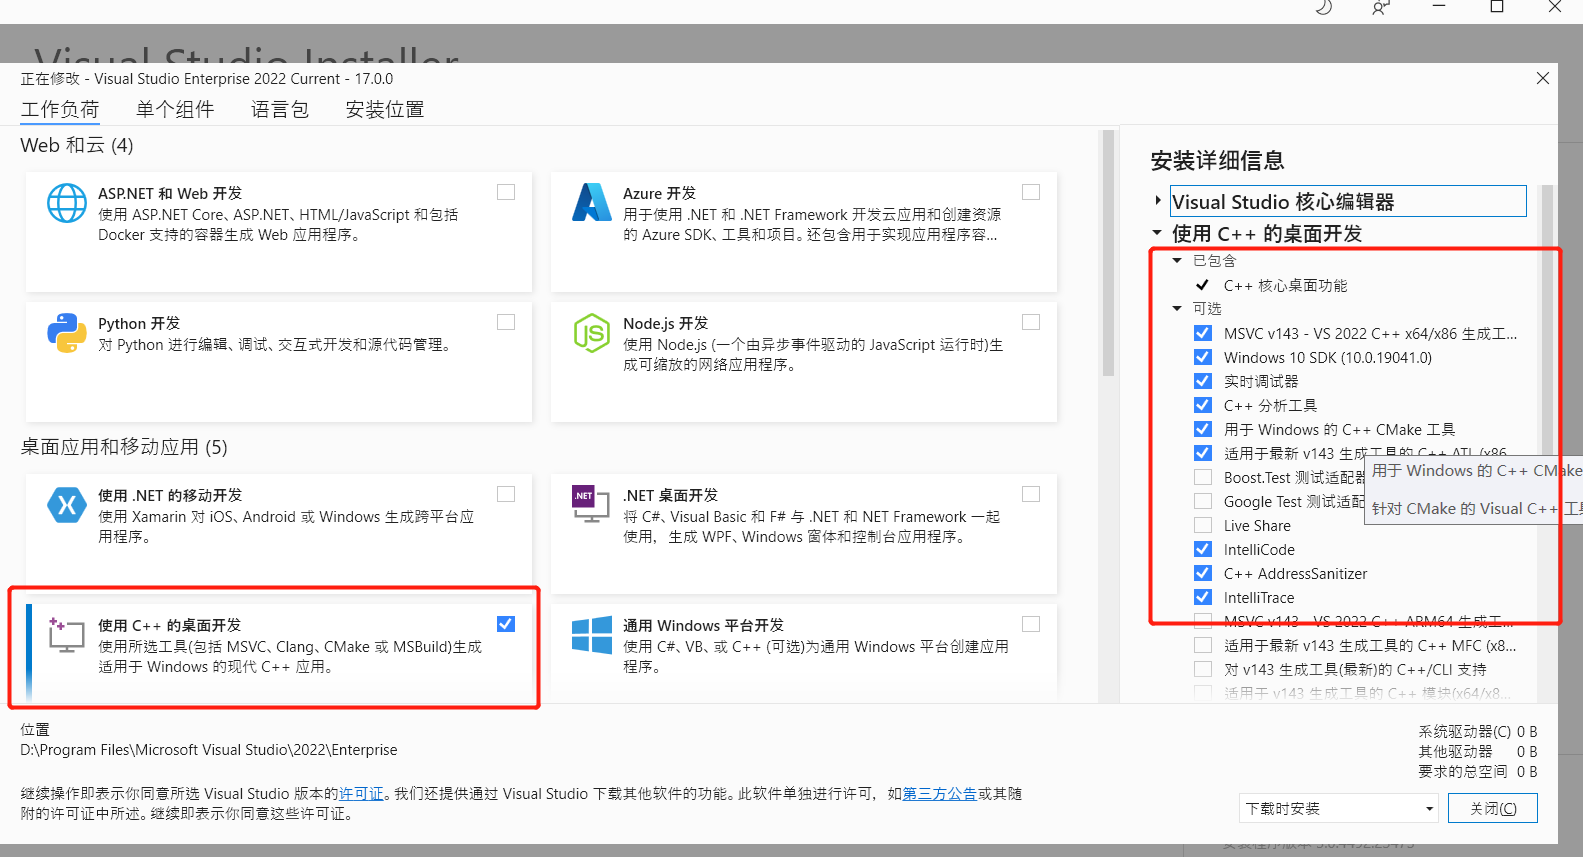
Task: Uncheck Windows 10 SDK (10.0.19041.0)
Action: point(1203,357)
